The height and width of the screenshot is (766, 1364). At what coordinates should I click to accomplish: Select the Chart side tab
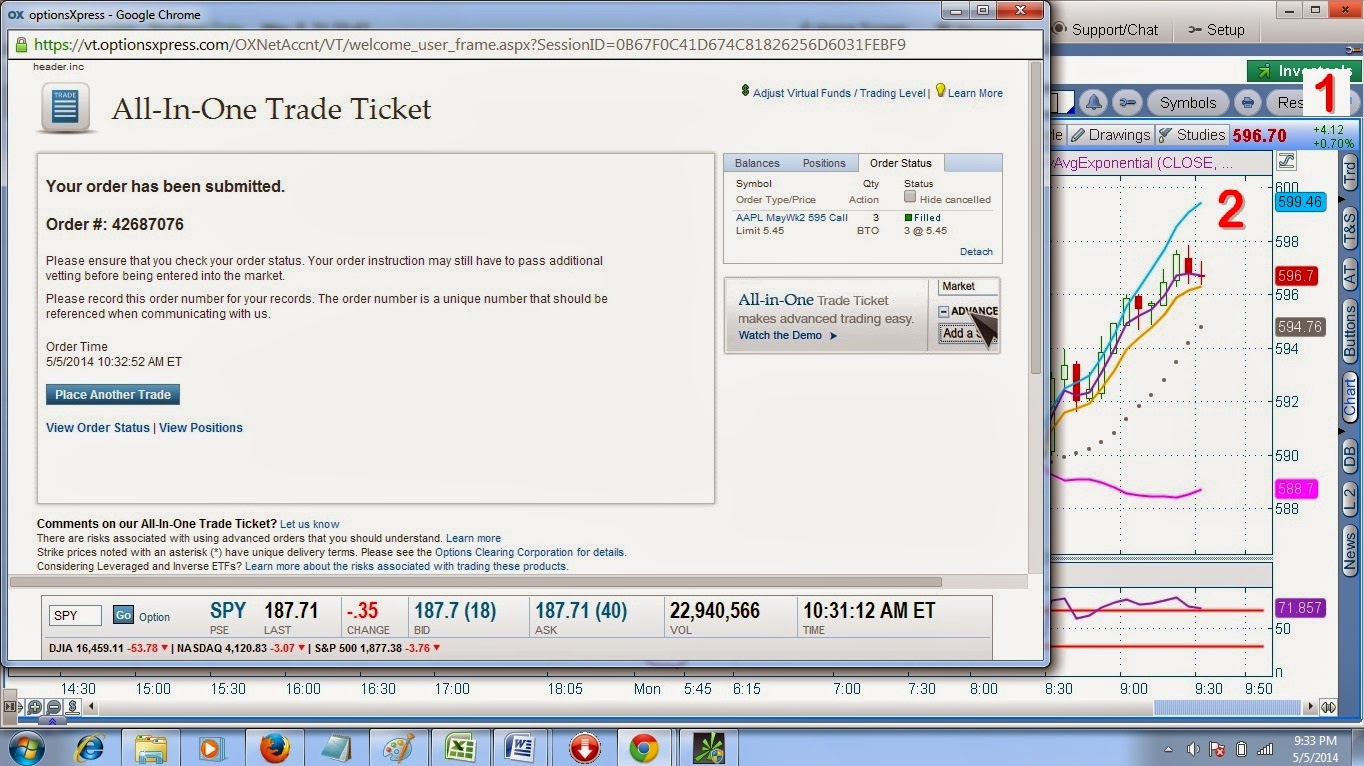pyautogui.click(x=1350, y=397)
